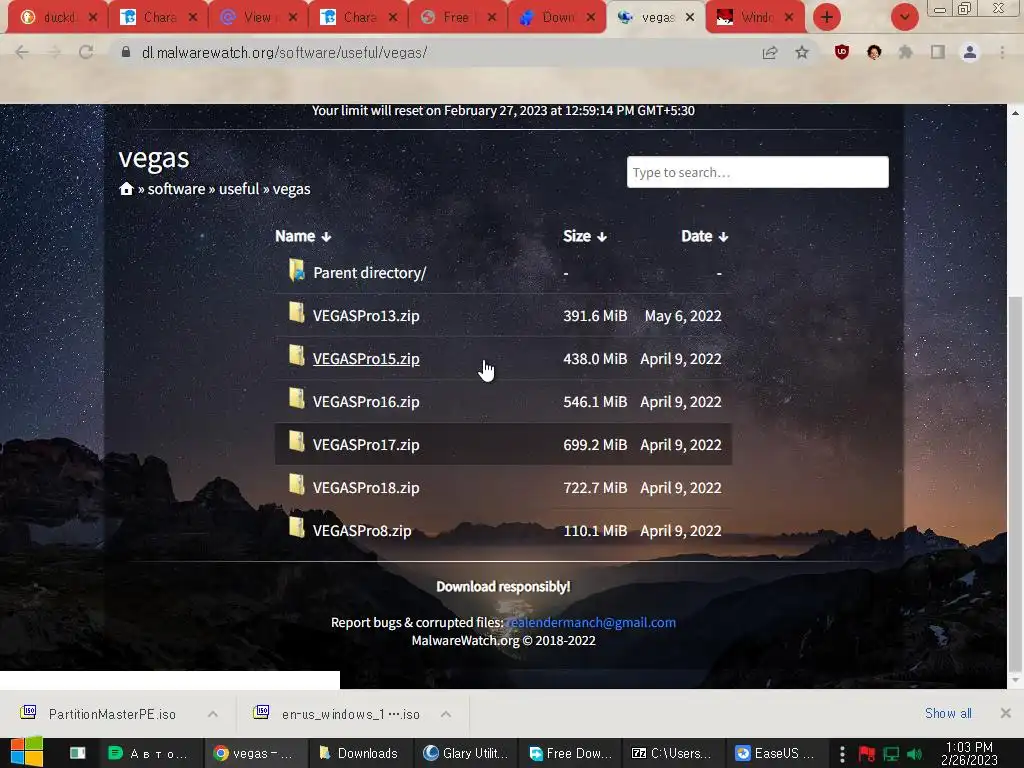The height and width of the screenshot is (768, 1024).
Task: Click the VEGASPro18.zip folder icon
Action: pos(296,485)
